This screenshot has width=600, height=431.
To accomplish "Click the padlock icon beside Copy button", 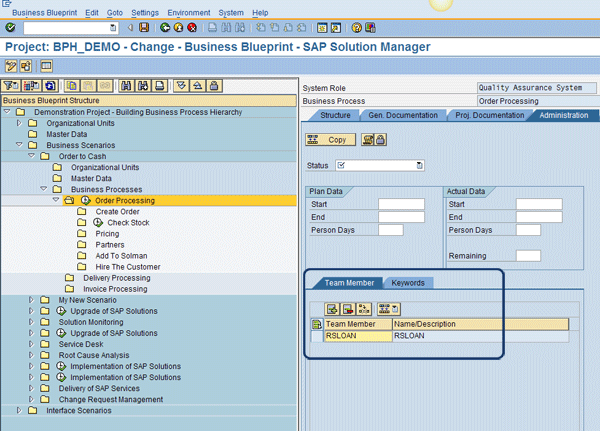I will [380, 140].
